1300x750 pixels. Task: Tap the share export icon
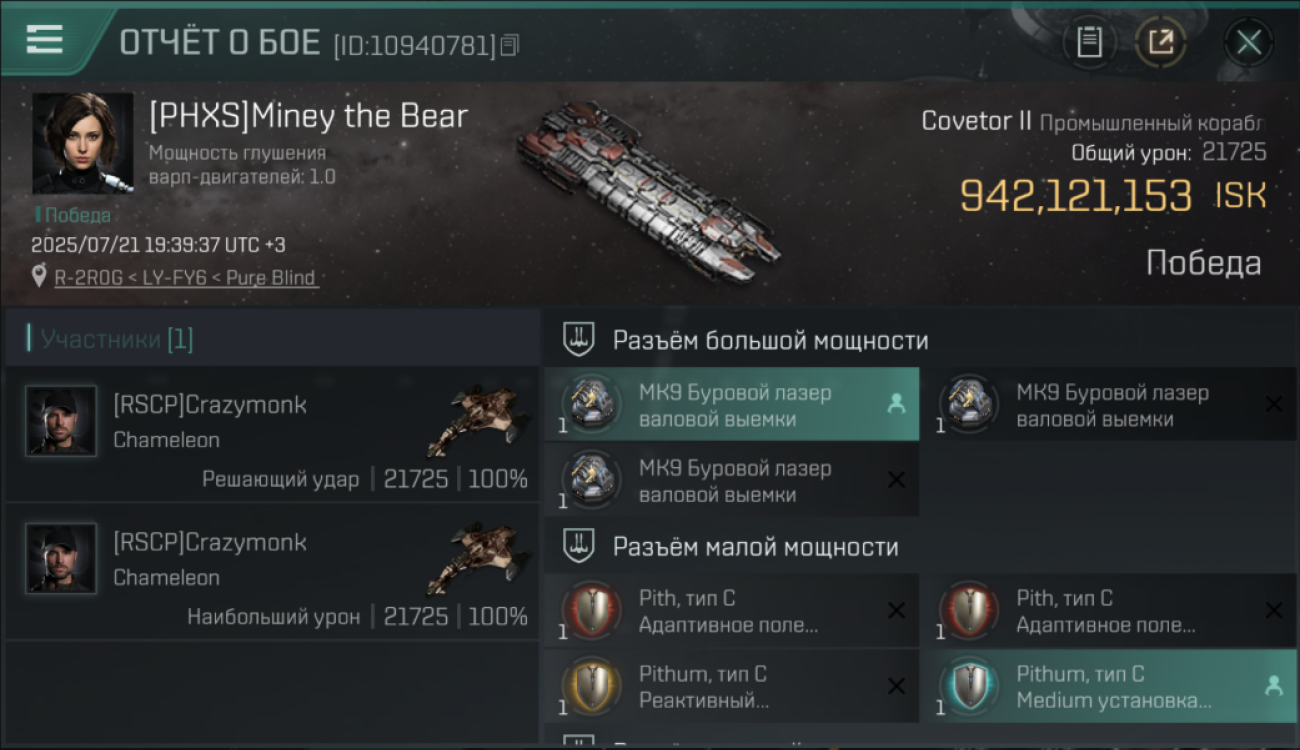tap(1161, 42)
